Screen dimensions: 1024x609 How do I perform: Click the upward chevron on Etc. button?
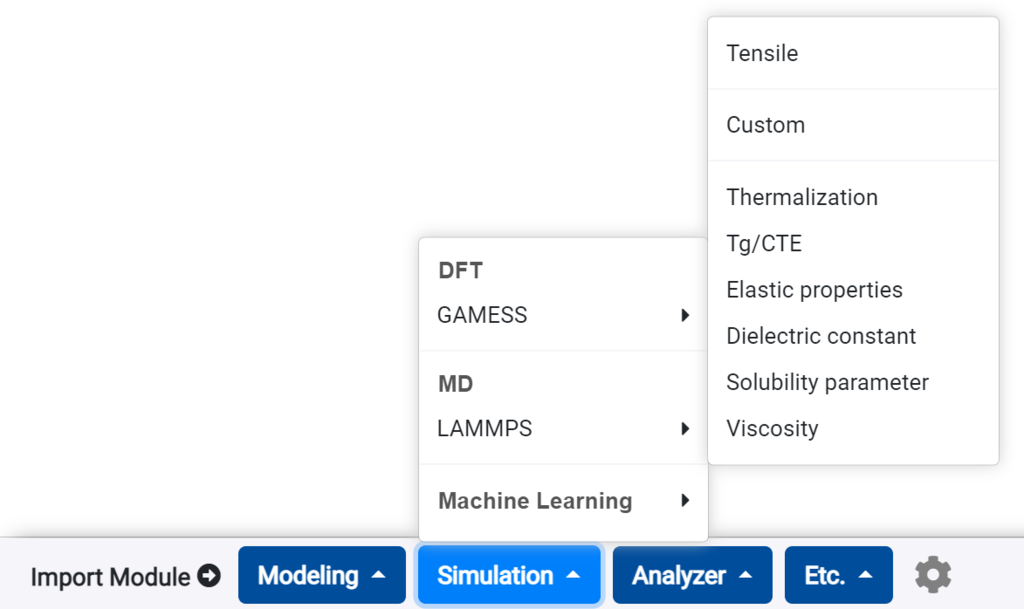click(866, 575)
